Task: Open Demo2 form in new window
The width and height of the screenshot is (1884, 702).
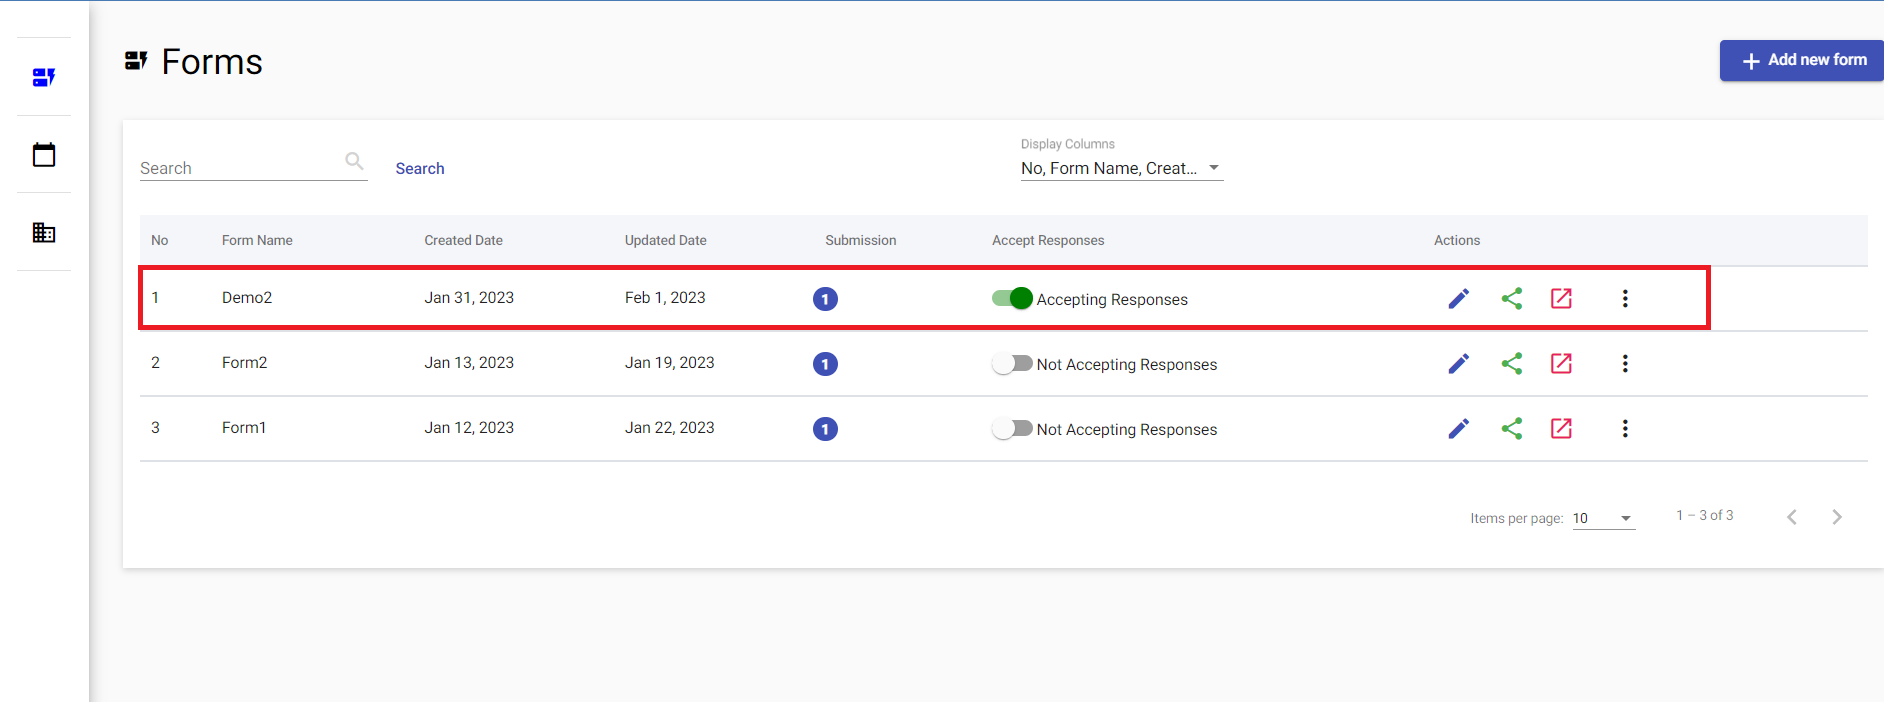Action: click(1561, 298)
